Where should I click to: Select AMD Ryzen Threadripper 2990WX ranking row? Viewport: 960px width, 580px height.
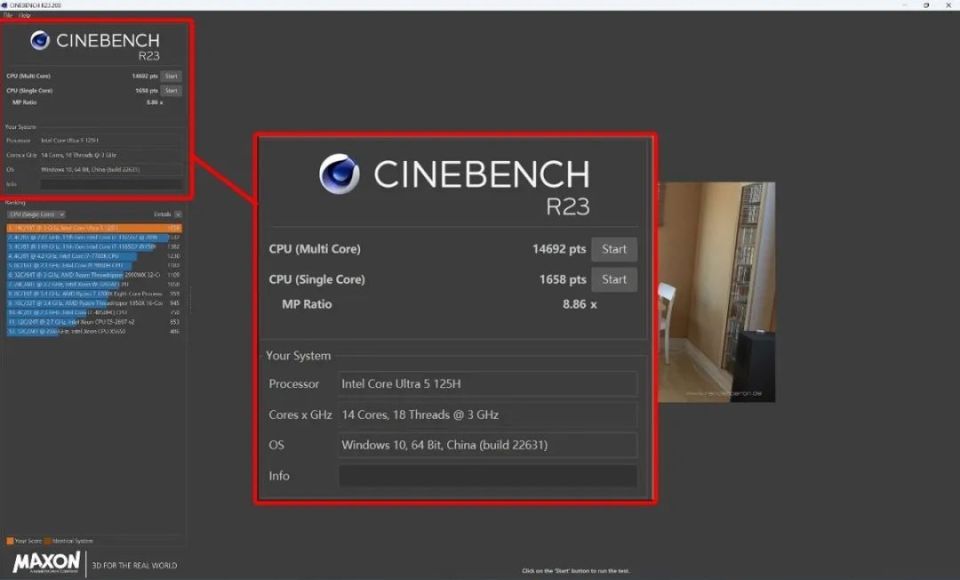pos(94,275)
